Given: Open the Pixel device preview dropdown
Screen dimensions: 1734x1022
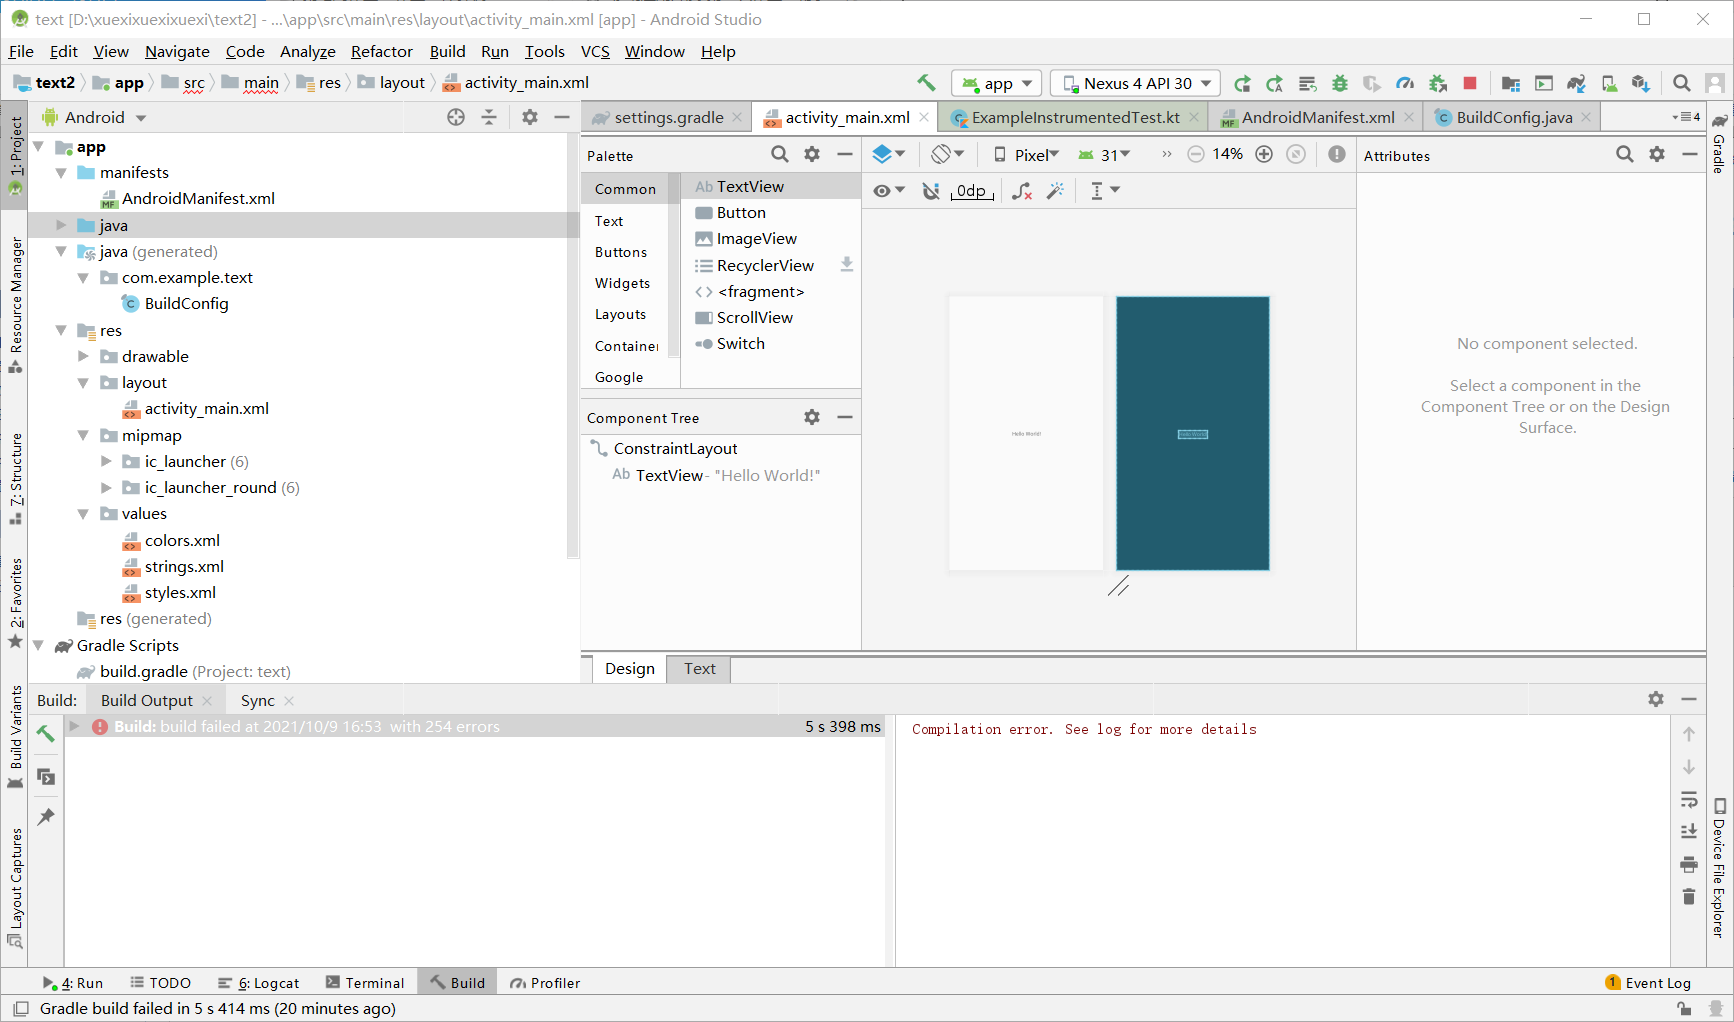Looking at the screenshot, I should pos(1026,154).
